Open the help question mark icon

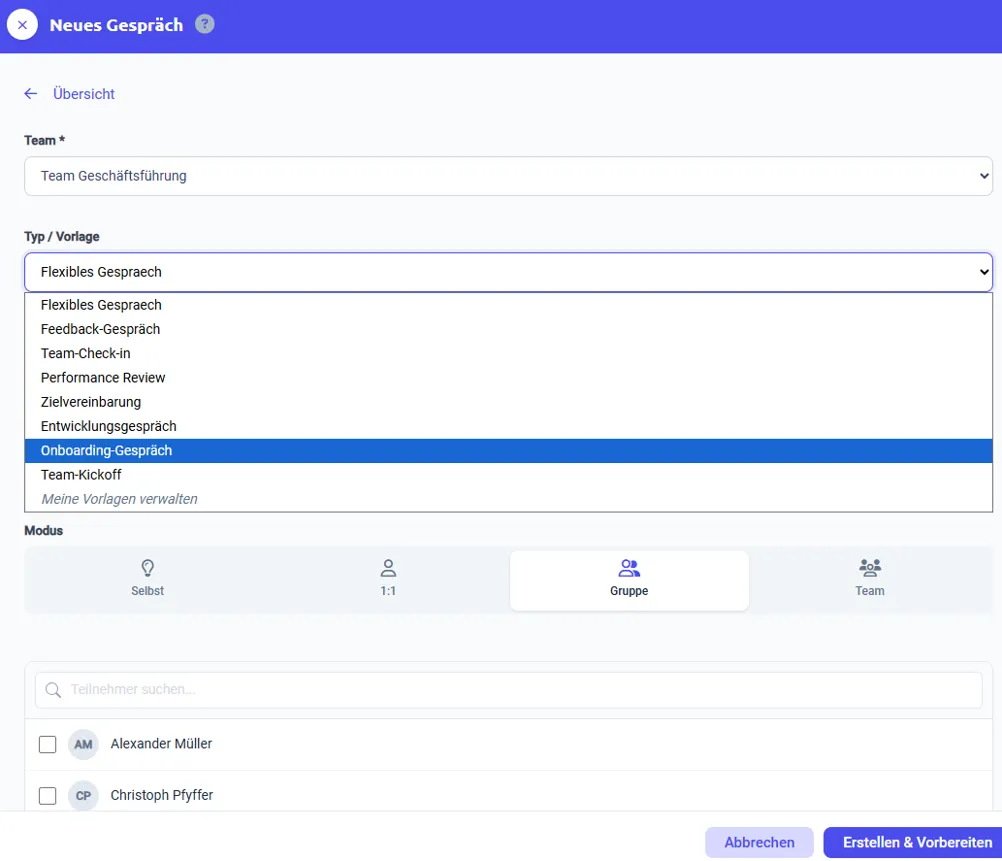click(x=204, y=24)
